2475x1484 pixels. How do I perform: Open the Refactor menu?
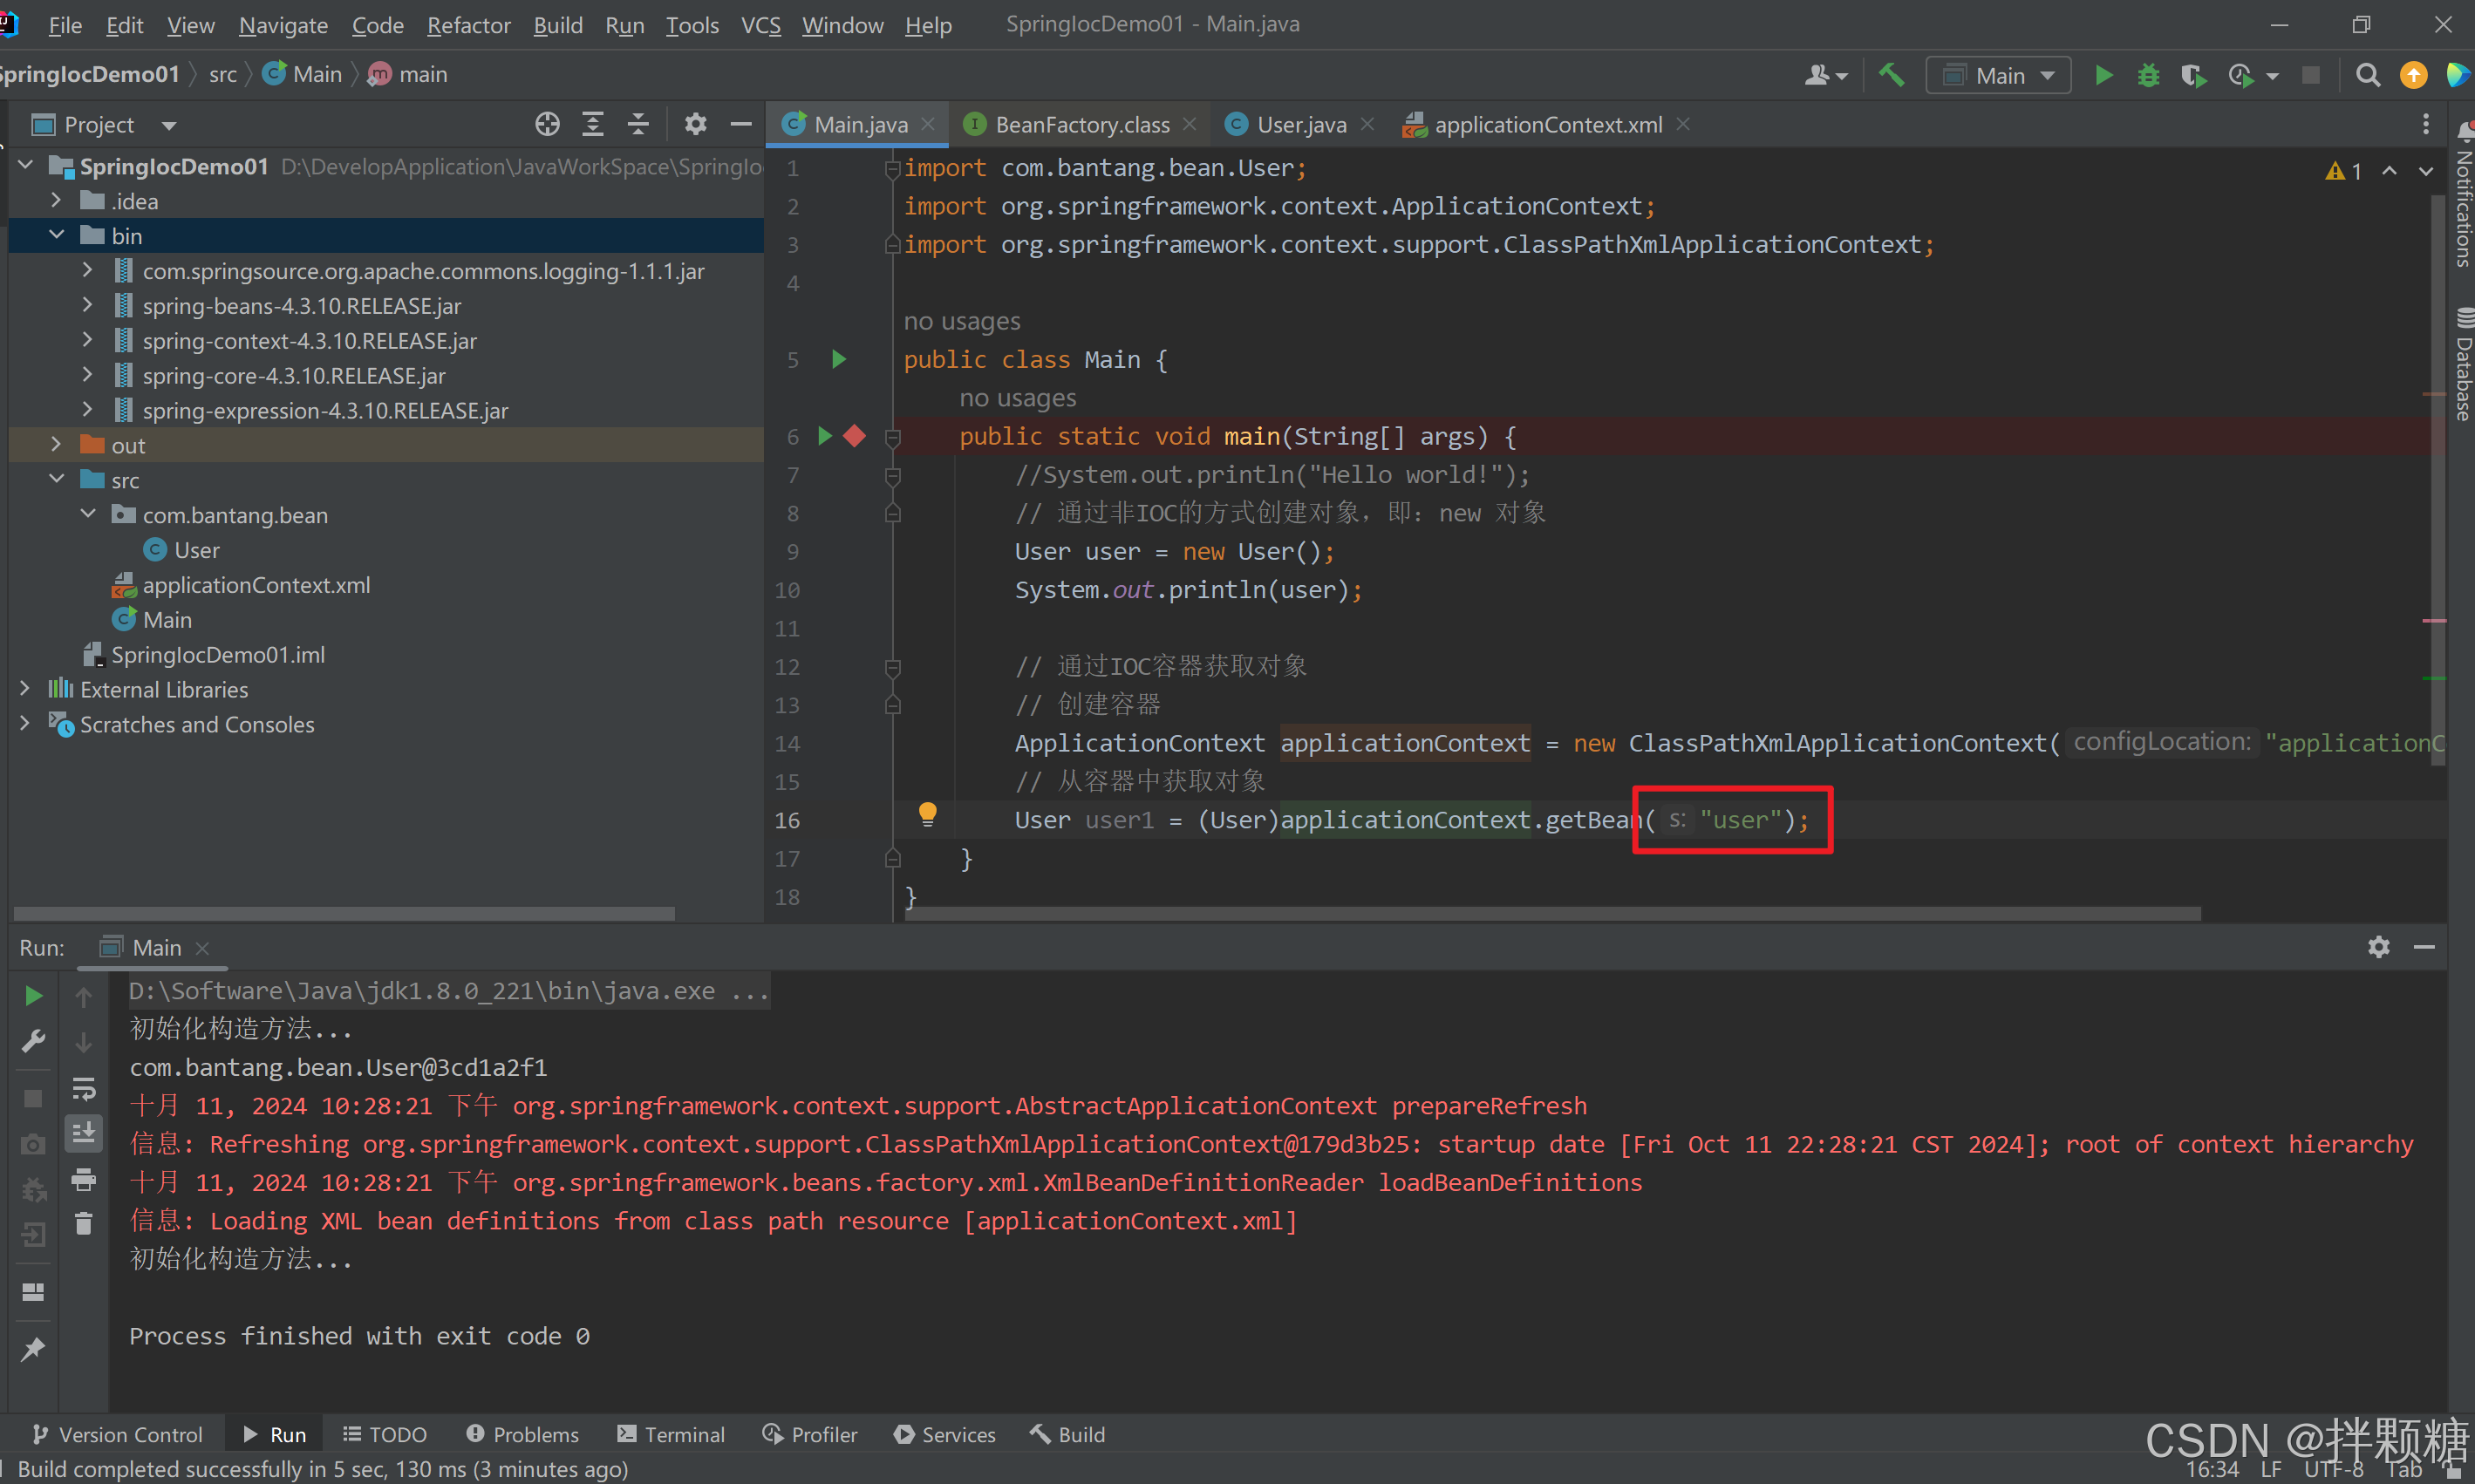point(468,25)
